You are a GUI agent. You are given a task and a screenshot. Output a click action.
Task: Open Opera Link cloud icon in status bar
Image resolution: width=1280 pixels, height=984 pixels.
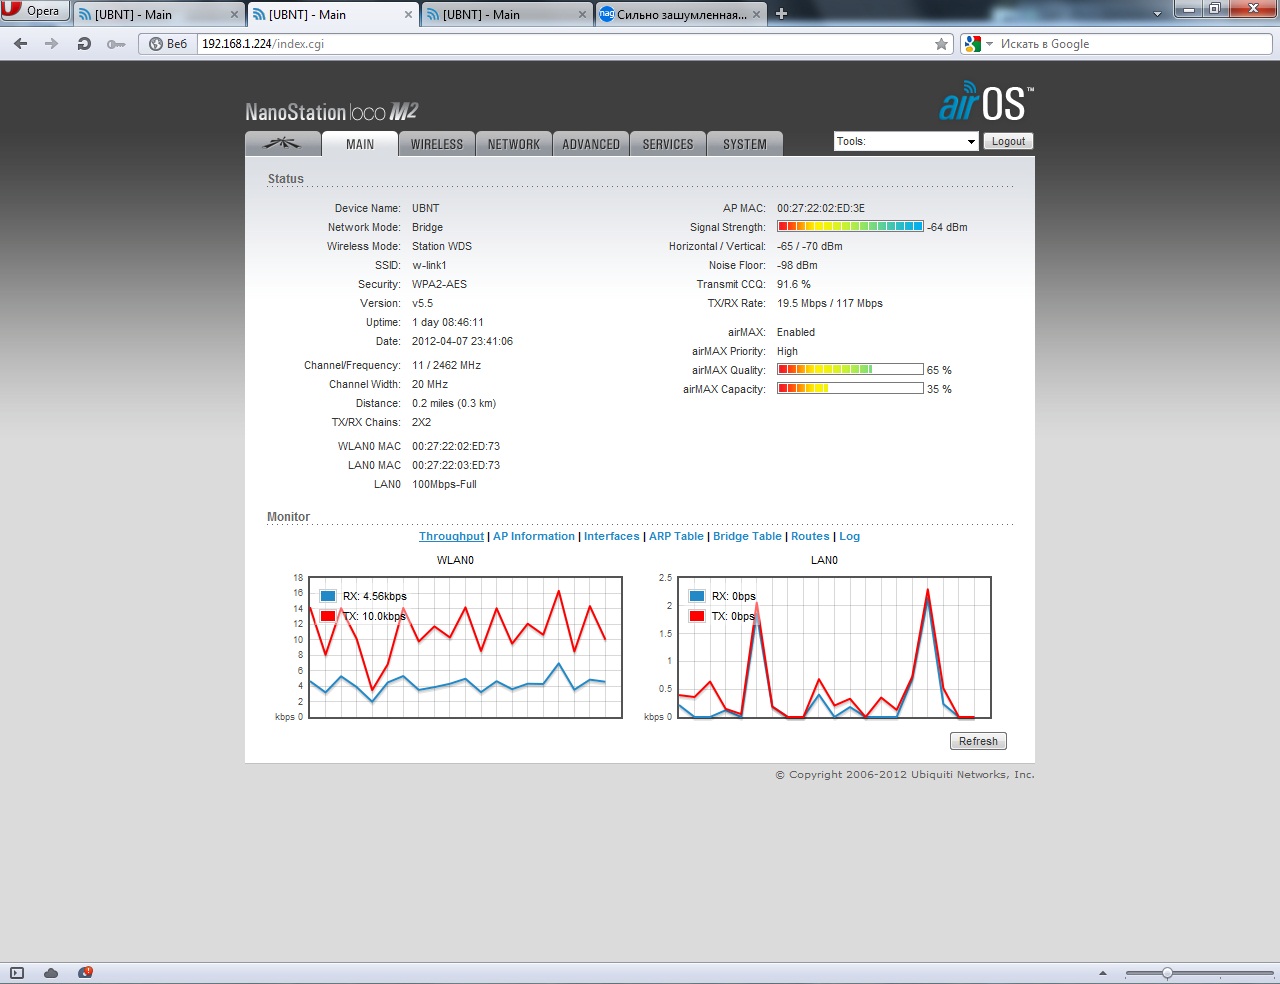[x=51, y=972]
